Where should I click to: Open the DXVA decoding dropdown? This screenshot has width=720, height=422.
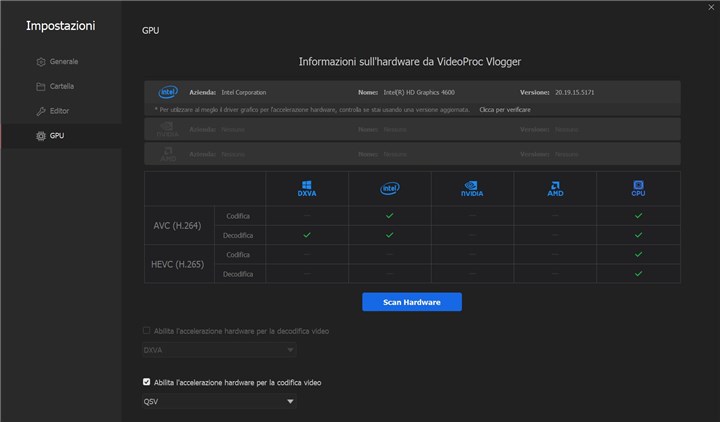(219, 350)
